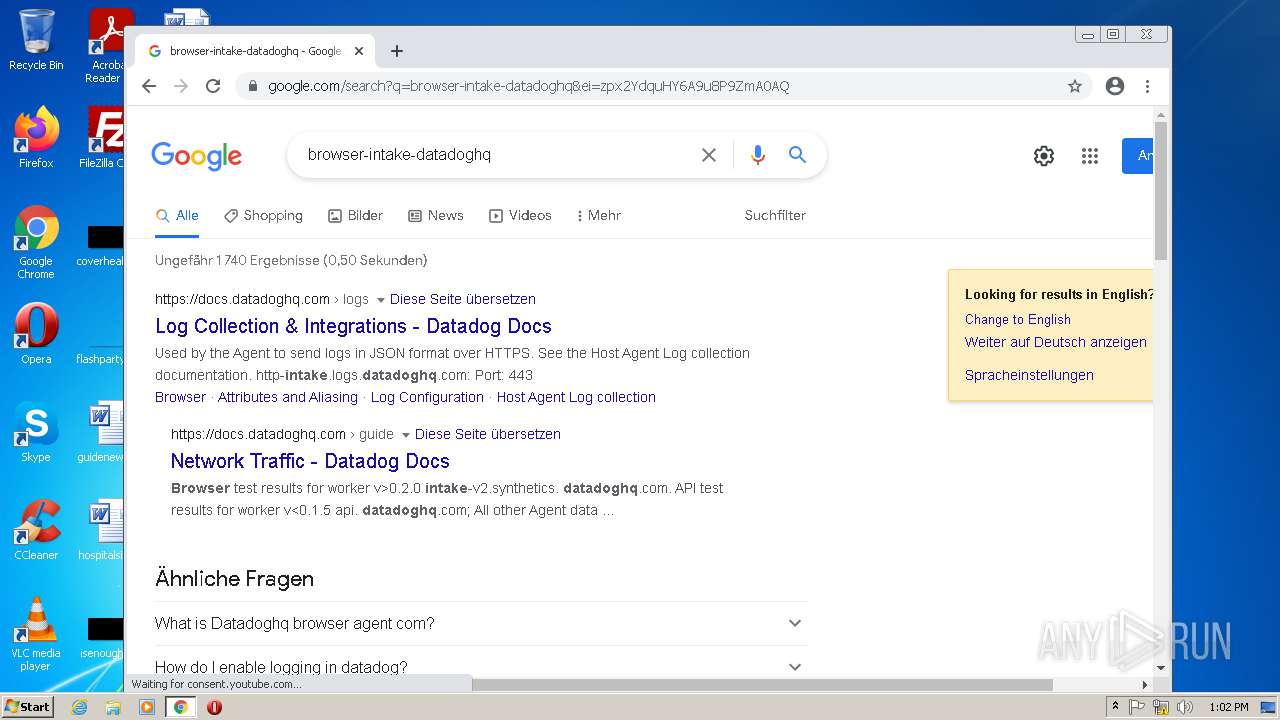Screen dimensions: 1280x720
Task: Open Skype desktop shortcut
Action: click(x=36, y=432)
